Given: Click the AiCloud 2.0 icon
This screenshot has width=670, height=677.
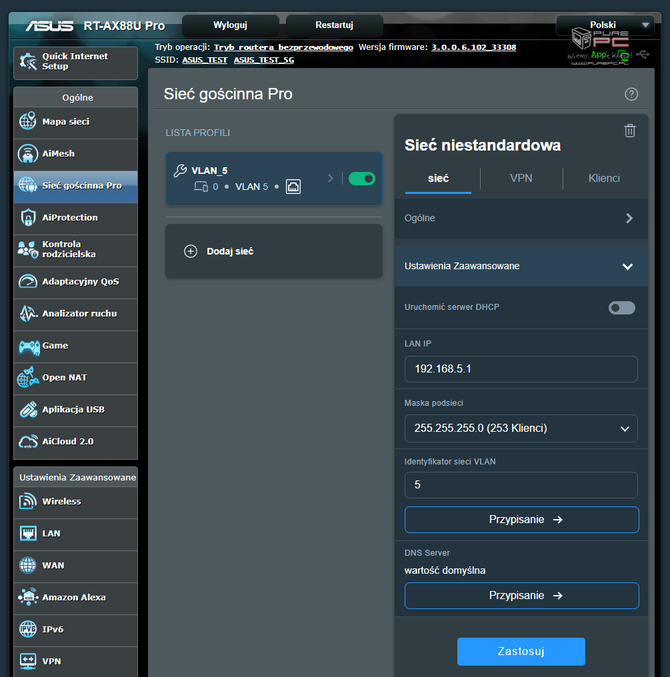Looking at the screenshot, I should point(27,441).
